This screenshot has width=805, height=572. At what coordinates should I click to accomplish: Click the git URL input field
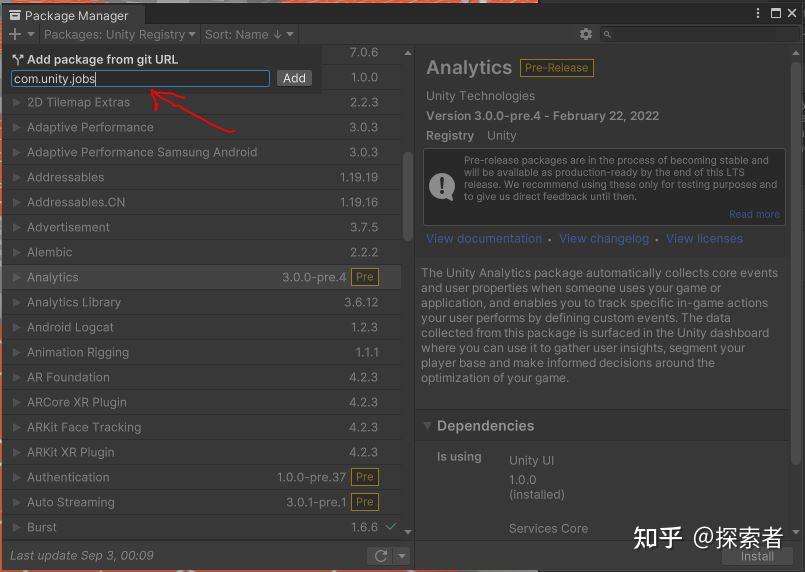coord(140,79)
